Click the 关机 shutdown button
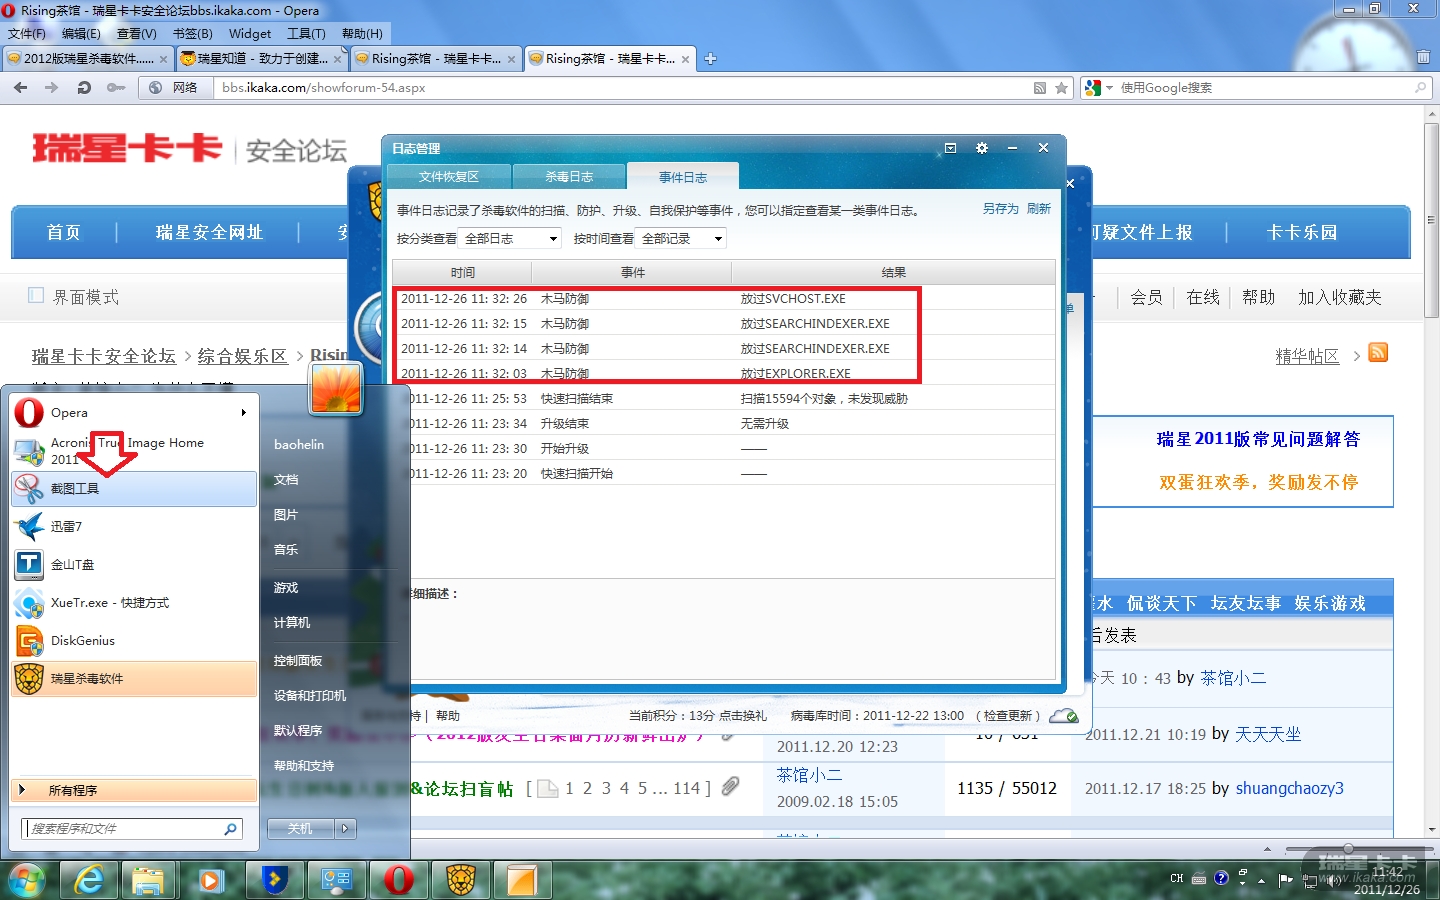 (301, 829)
